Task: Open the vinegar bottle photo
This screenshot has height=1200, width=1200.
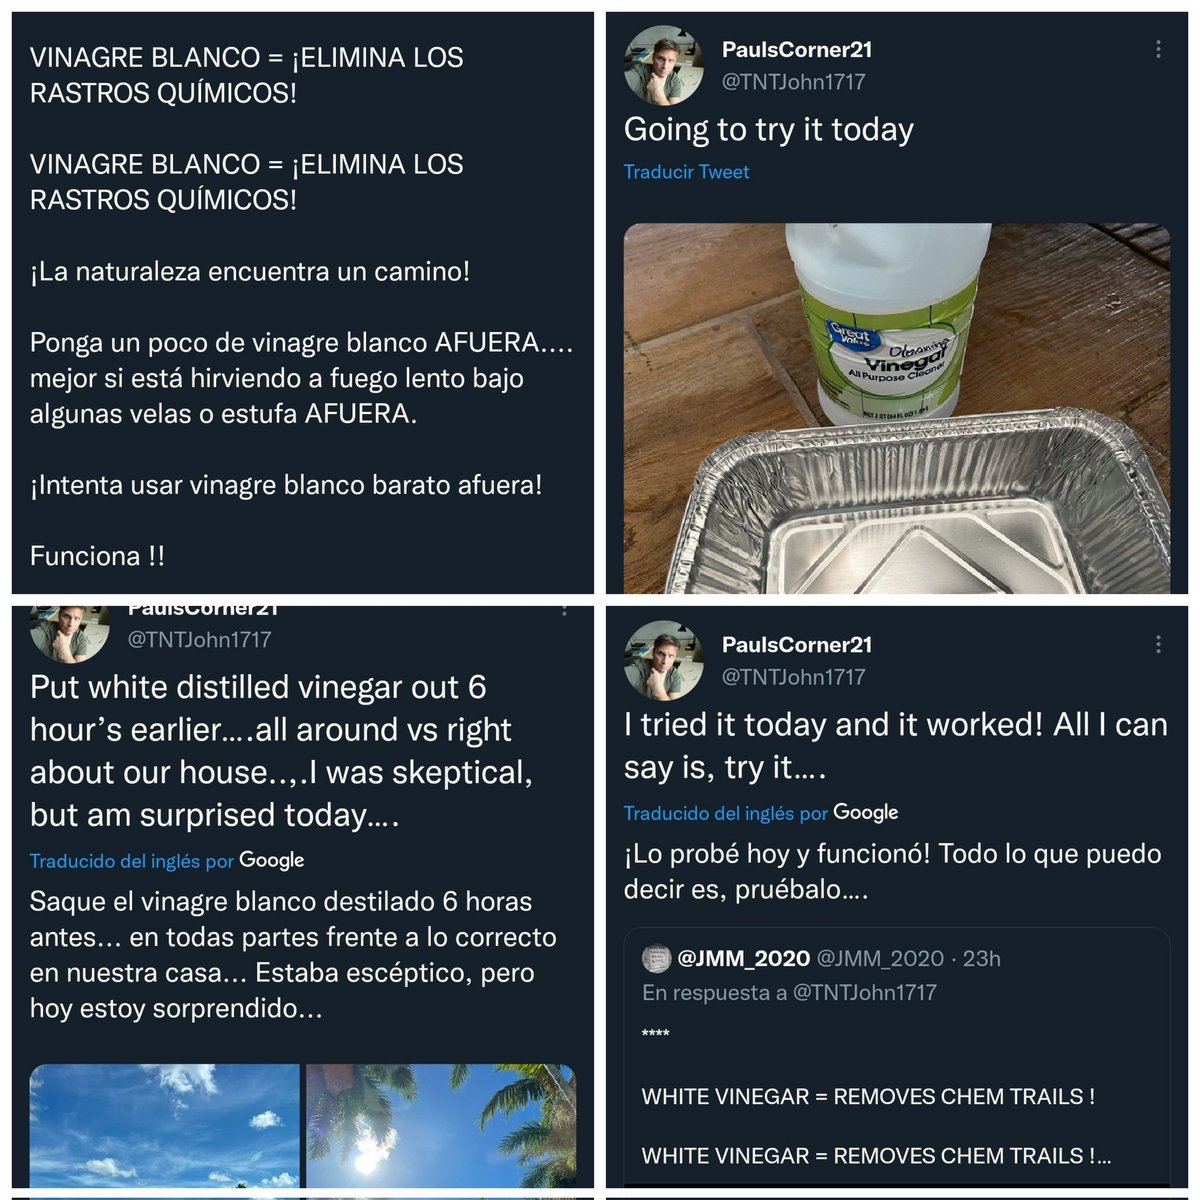Action: [x=897, y=408]
